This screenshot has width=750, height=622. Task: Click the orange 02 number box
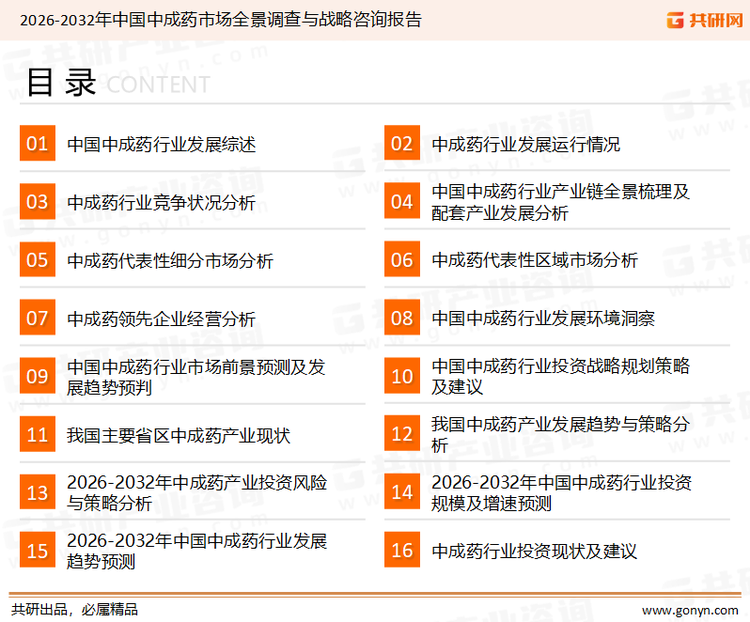point(402,143)
